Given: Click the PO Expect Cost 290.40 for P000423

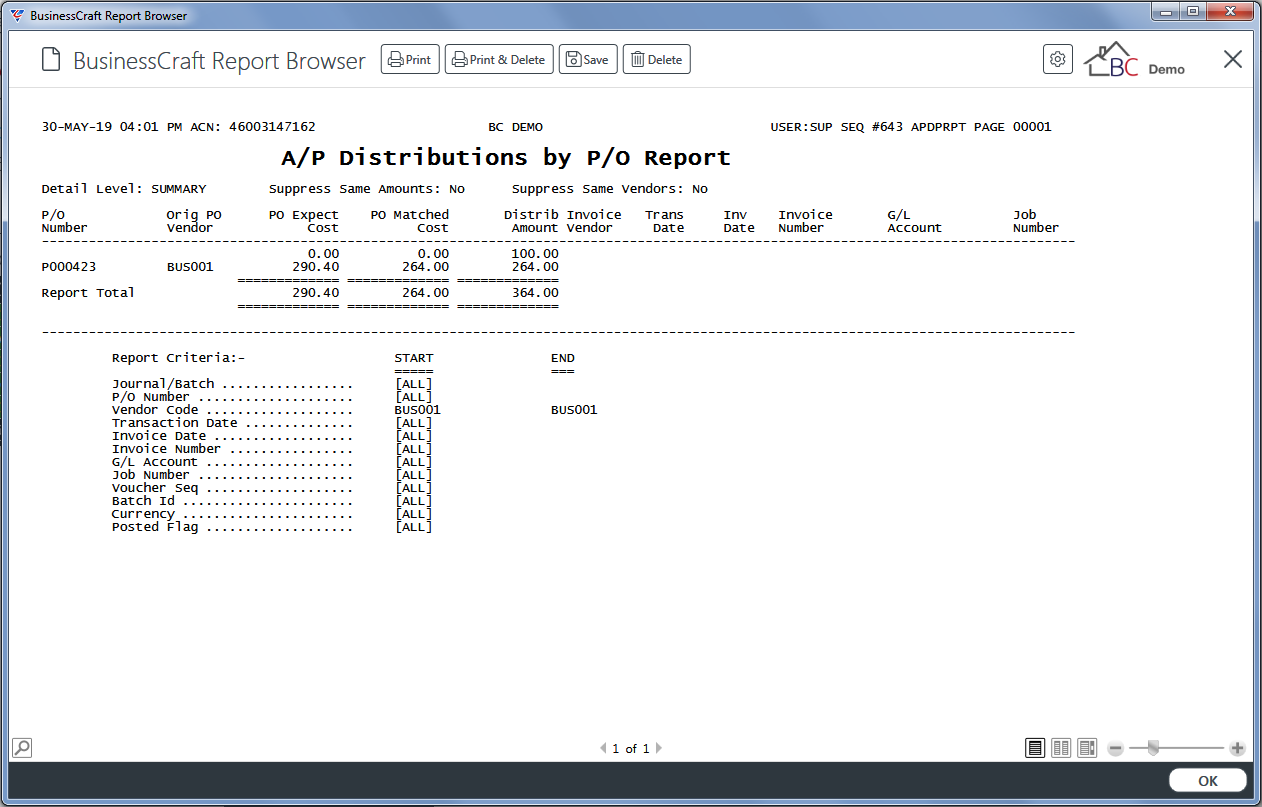Looking at the screenshot, I should [x=316, y=267].
